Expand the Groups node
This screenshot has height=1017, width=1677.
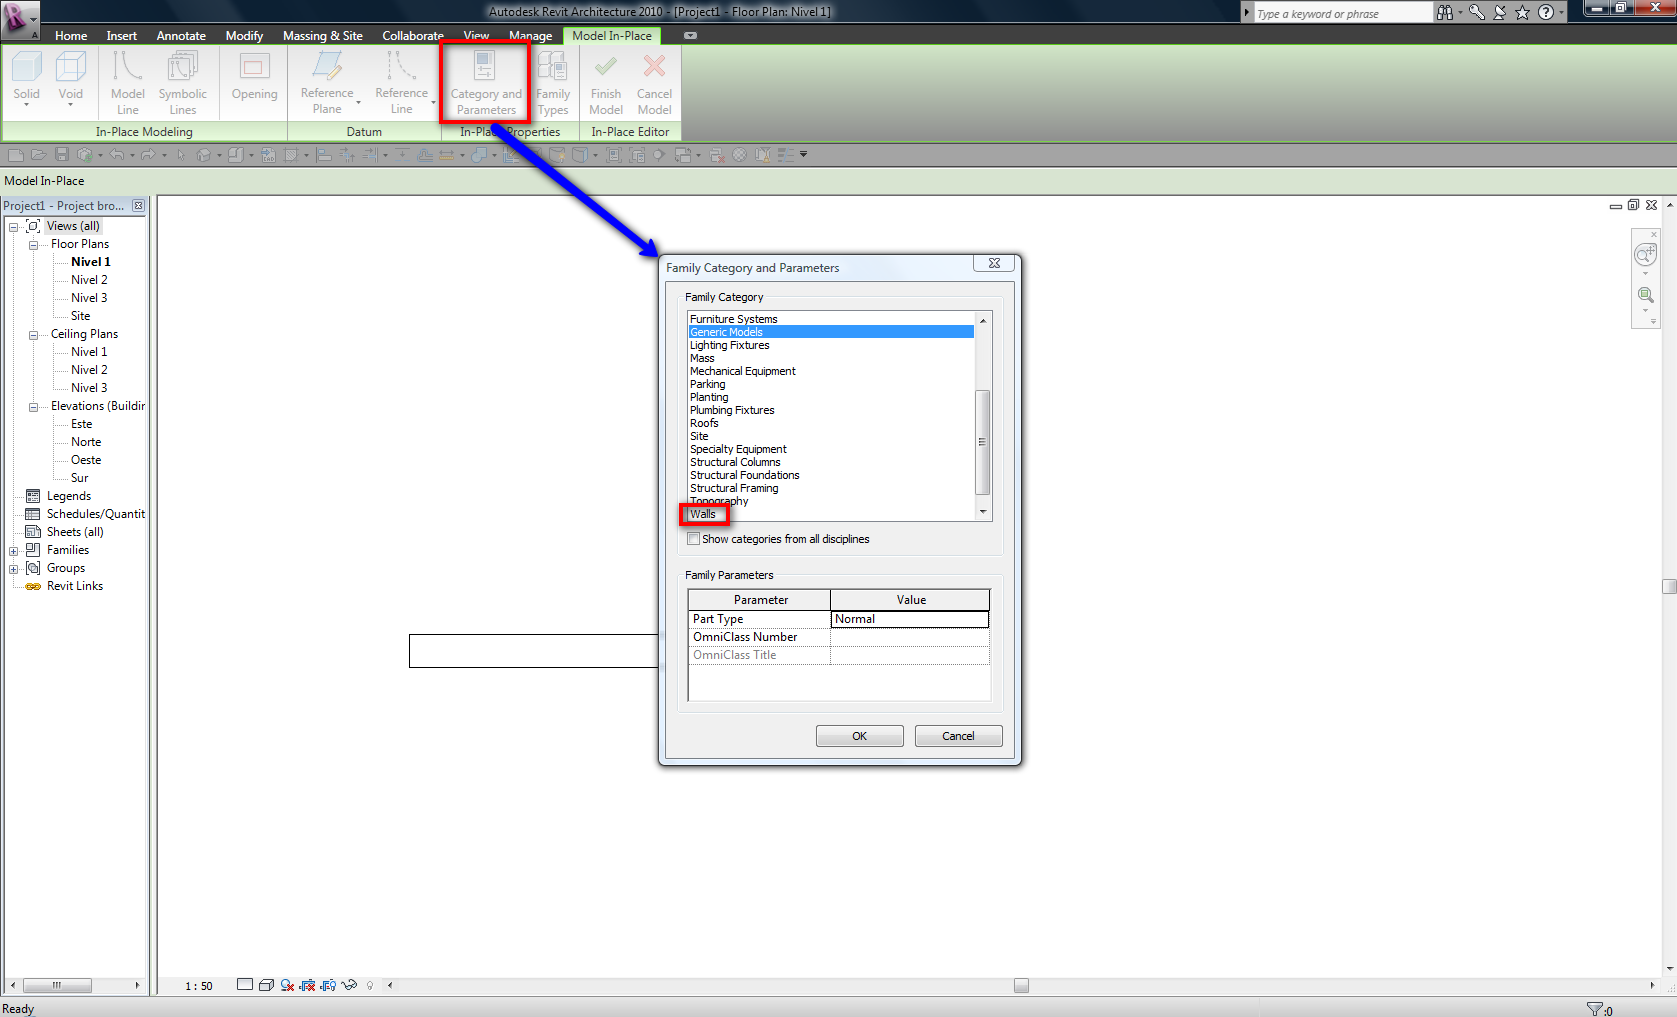click(14, 569)
